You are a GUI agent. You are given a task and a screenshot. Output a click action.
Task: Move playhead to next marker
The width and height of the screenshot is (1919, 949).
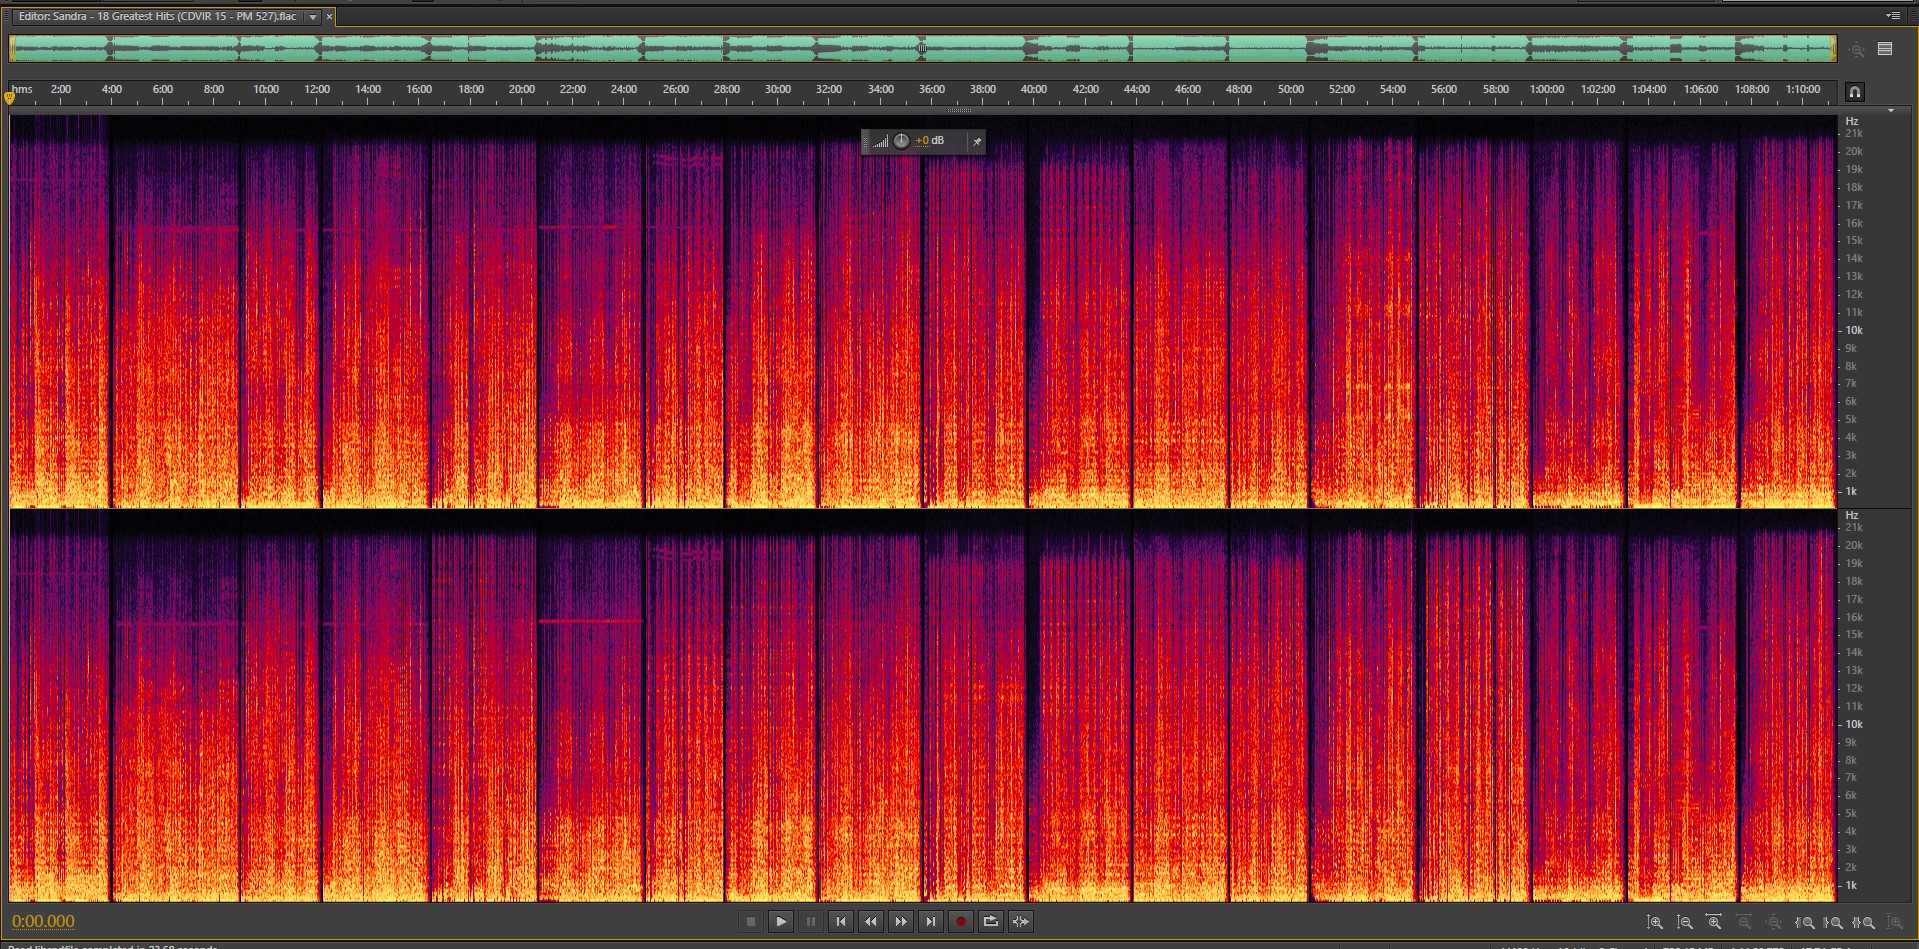click(x=931, y=922)
